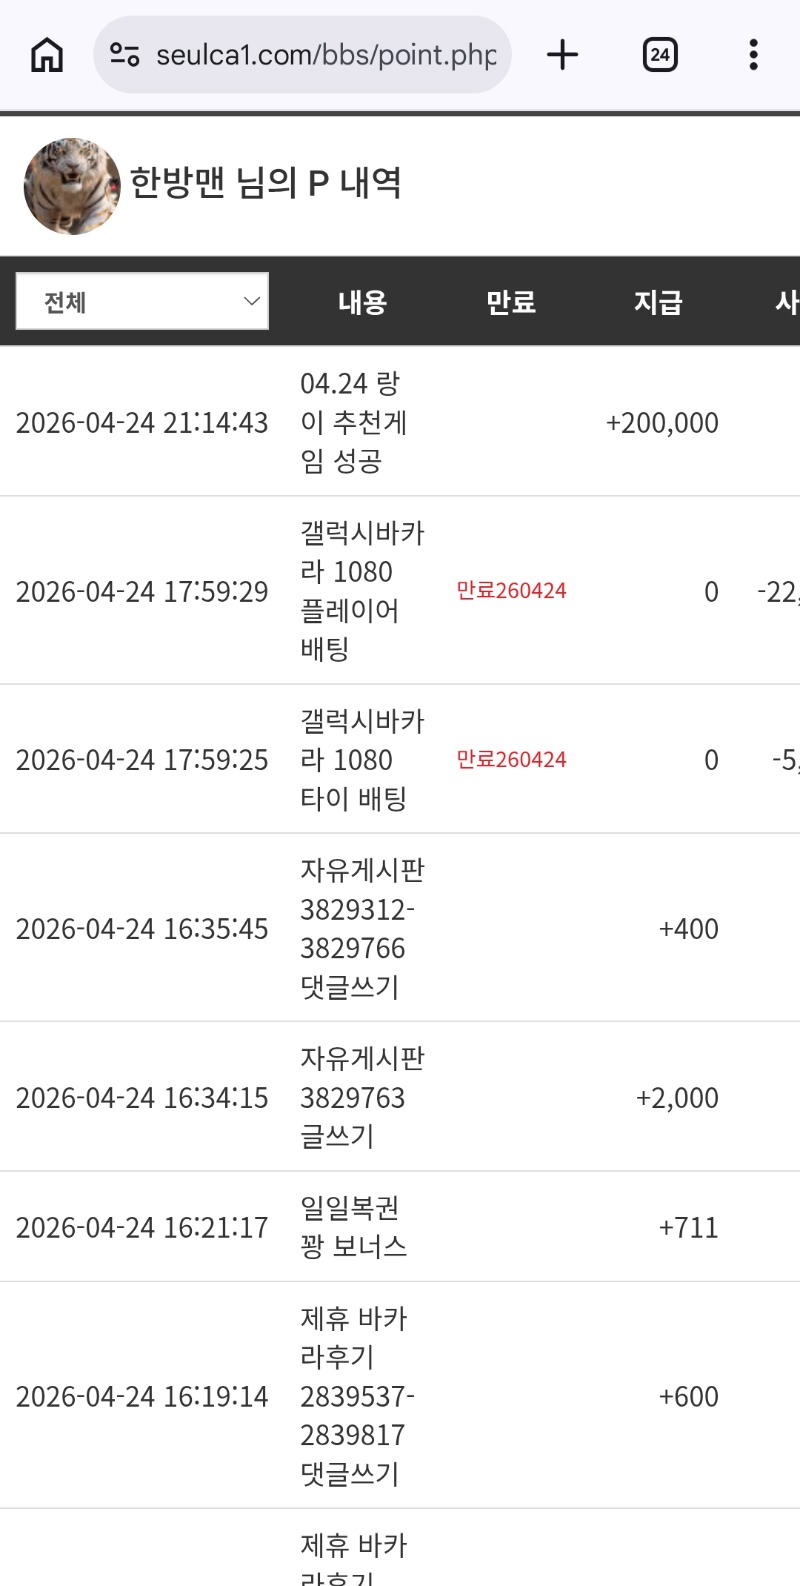Open the 일일복권 꽝 보너스 entry

coord(354,1227)
